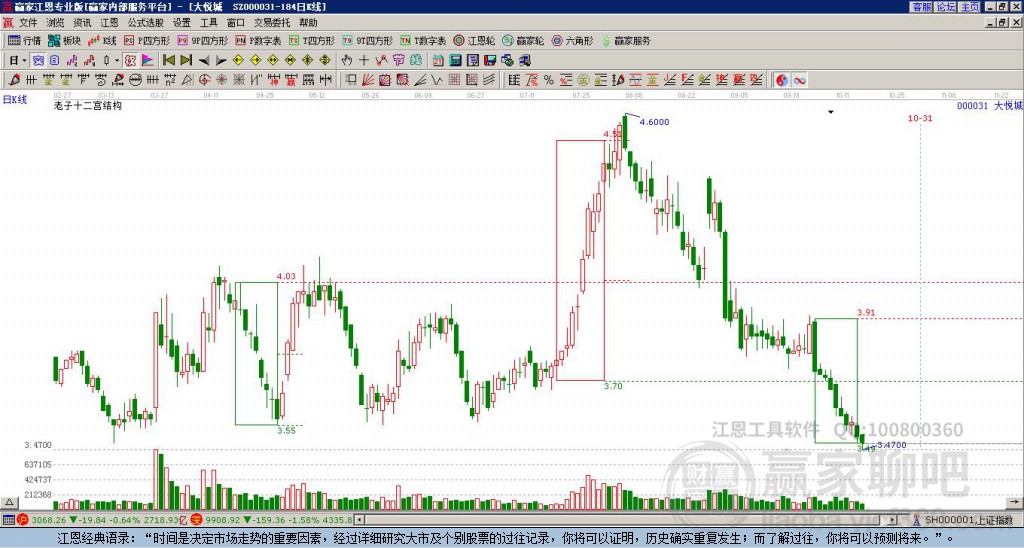Open the 9T四方形 tool

click(367, 40)
